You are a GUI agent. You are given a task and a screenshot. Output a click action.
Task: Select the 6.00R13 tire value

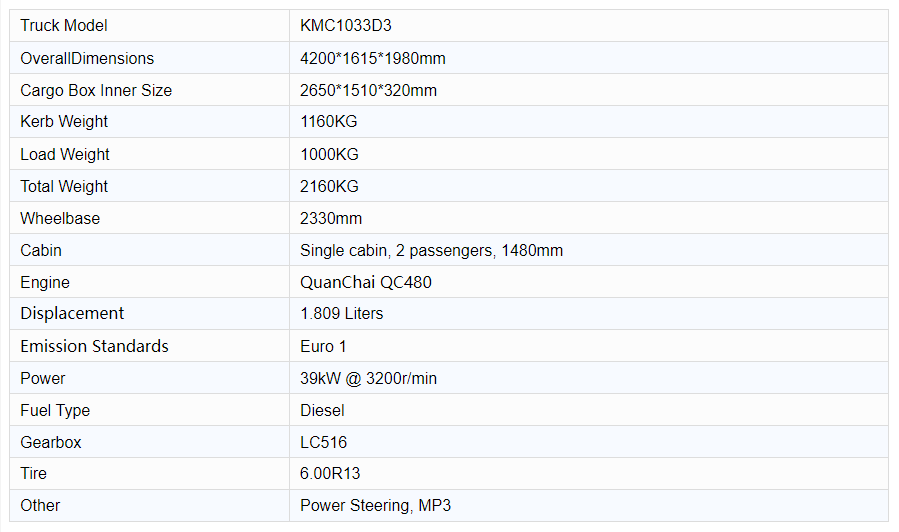click(x=330, y=474)
